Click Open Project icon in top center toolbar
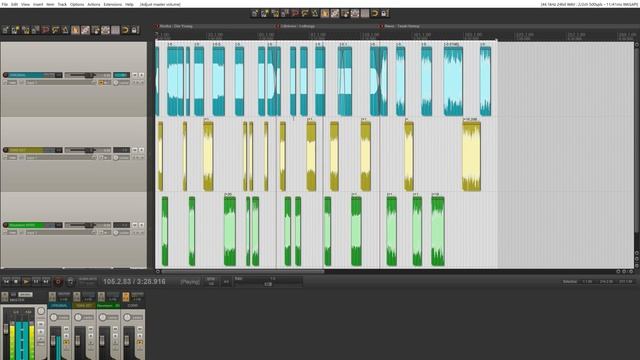This screenshot has height=360, width=640. [265, 13]
